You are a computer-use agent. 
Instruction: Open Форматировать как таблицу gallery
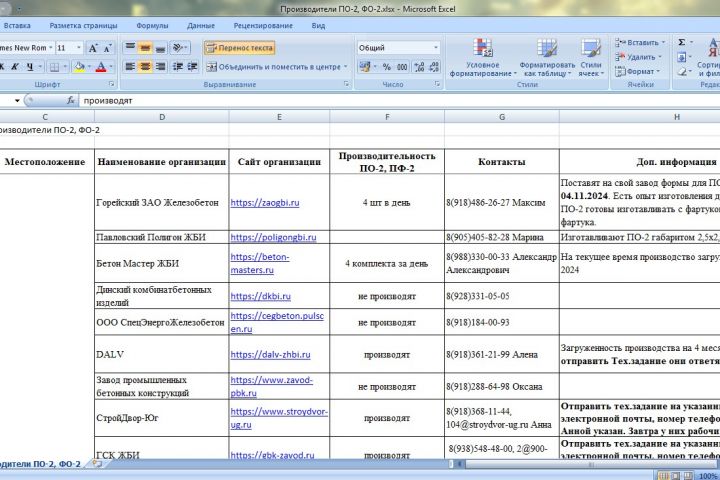coord(547,57)
